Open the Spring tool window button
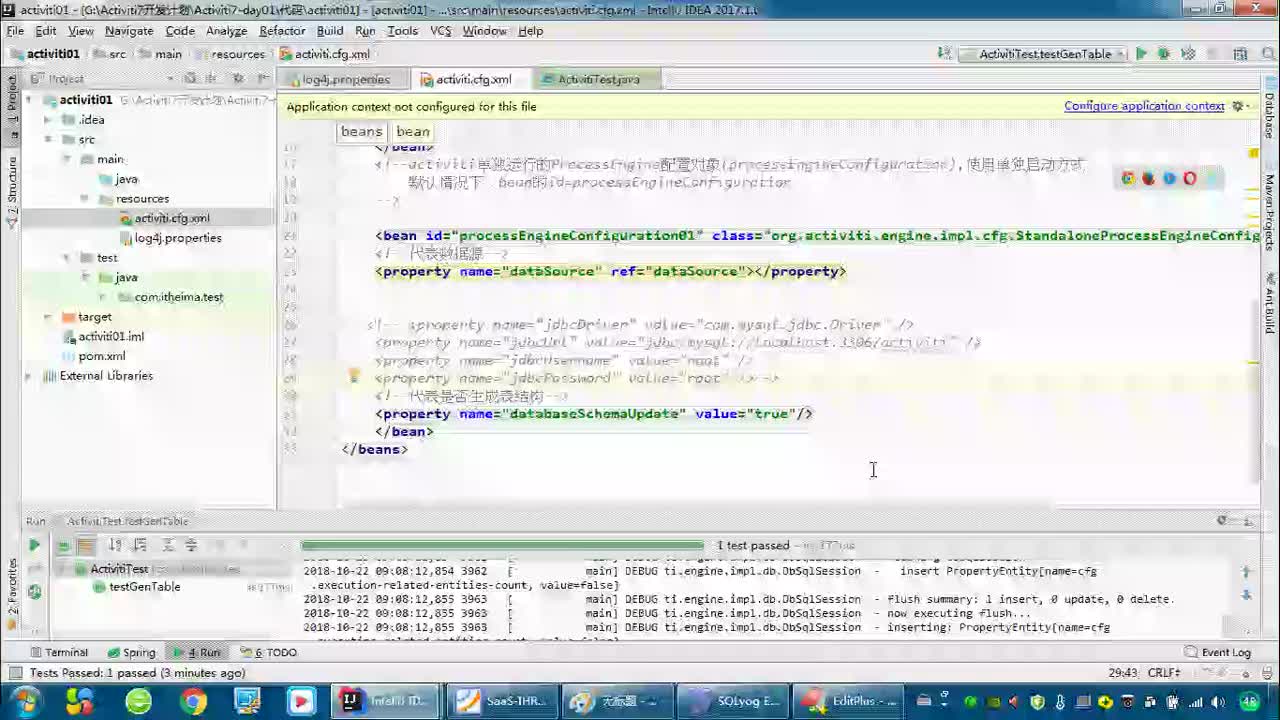This screenshot has height=720, width=1280. pyautogui.click(x=130, y=652)
